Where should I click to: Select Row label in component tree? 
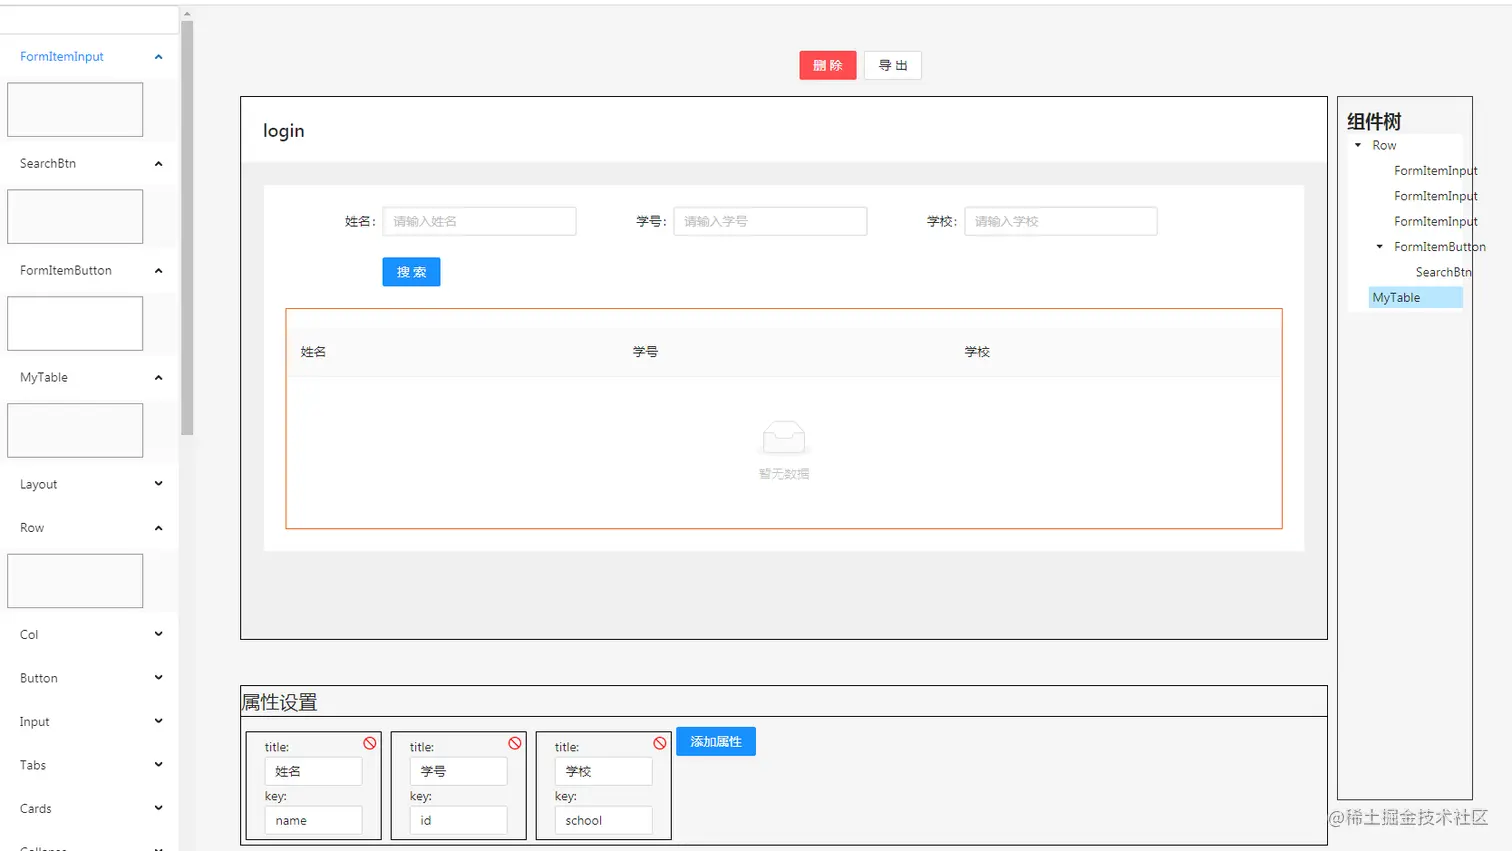tap(1384, 146)
